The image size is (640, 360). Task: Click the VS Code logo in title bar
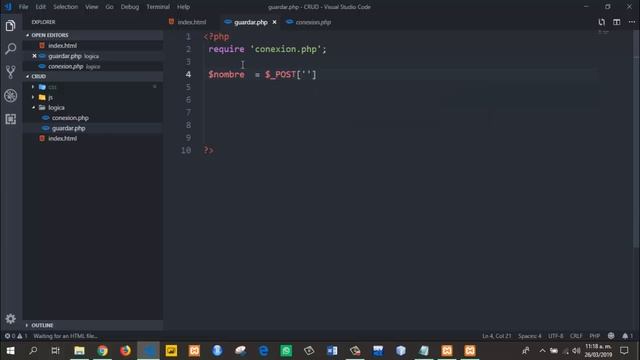coord(8,7)
